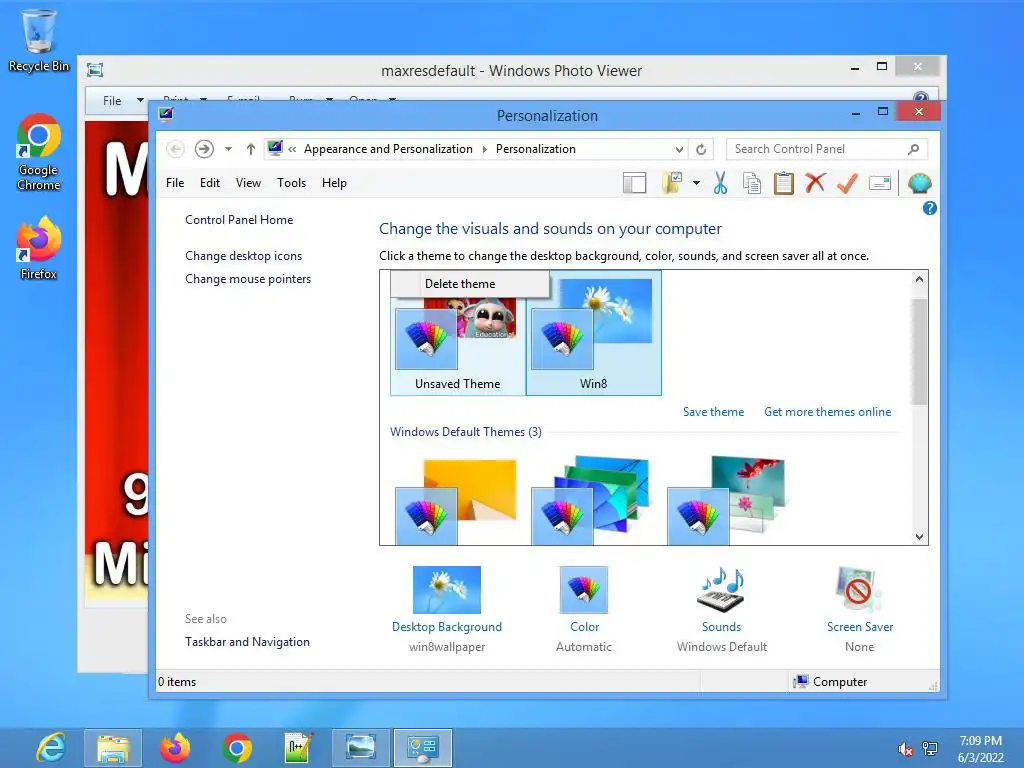Click the orange checkmark Properties icon

coord(847,183)
